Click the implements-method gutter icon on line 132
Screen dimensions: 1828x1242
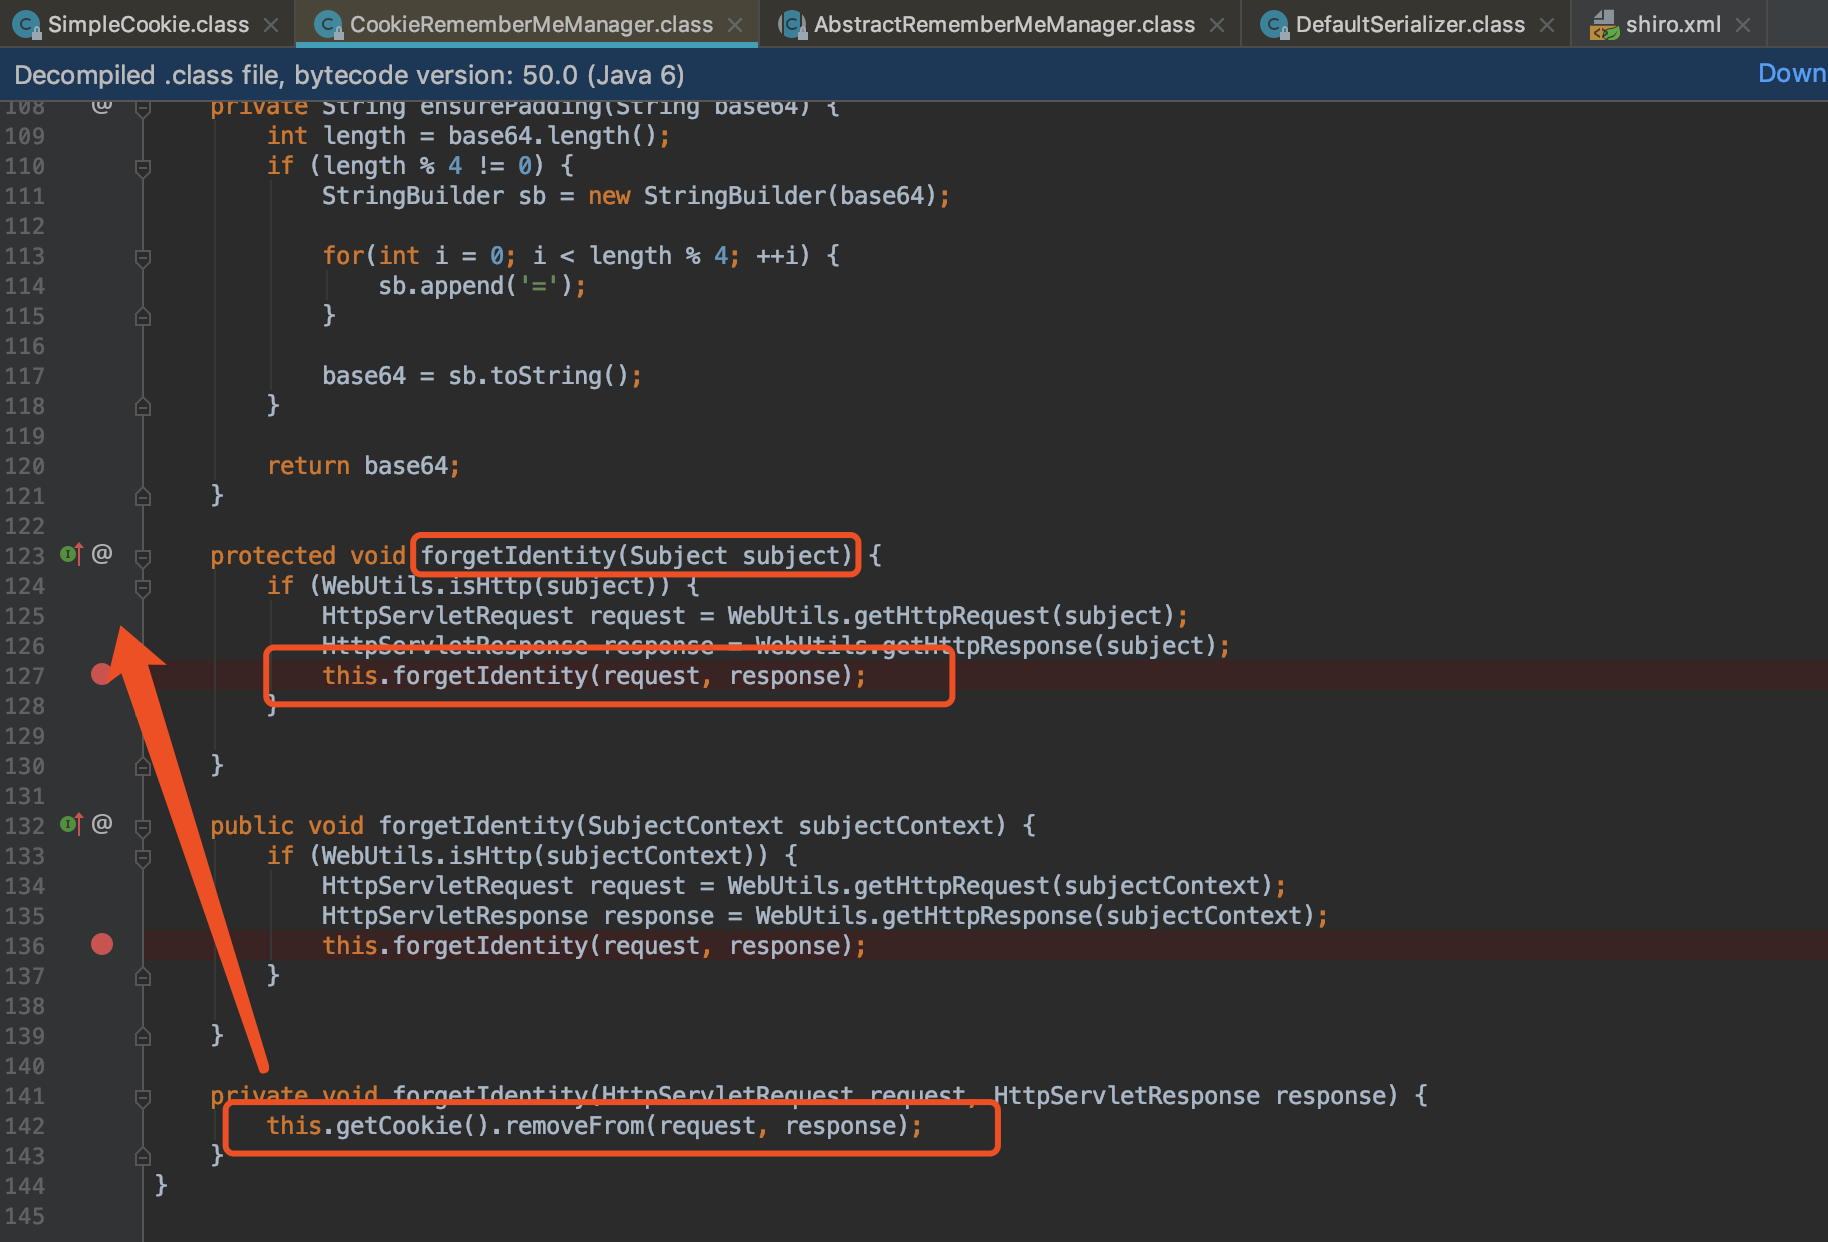pos(71,823)
